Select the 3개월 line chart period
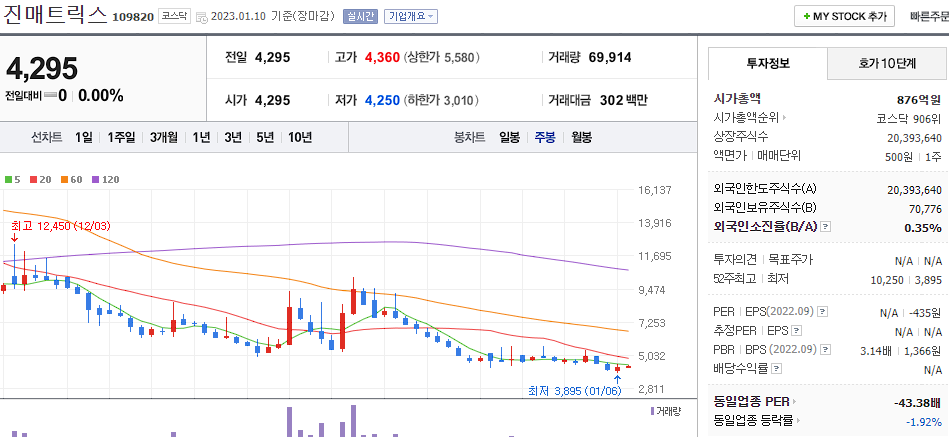 [163, 137]
